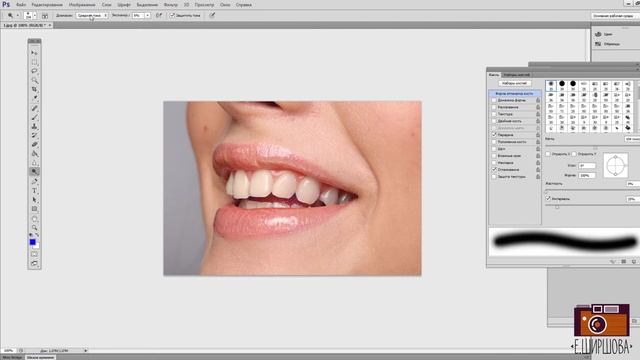Enable Текстура checkbox
The image size is (640, 360).
pyautogui.click(x=494, y=114)
